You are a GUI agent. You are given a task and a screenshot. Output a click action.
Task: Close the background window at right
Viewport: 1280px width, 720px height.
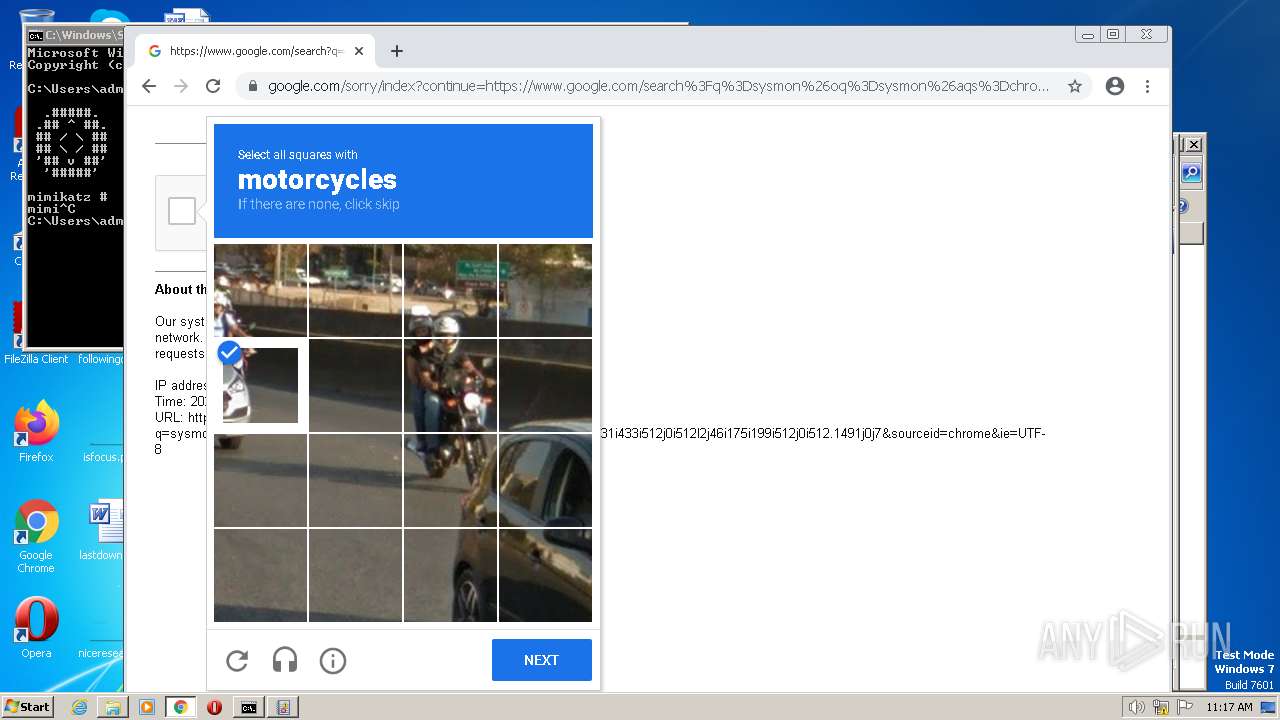click(1193, 144)
